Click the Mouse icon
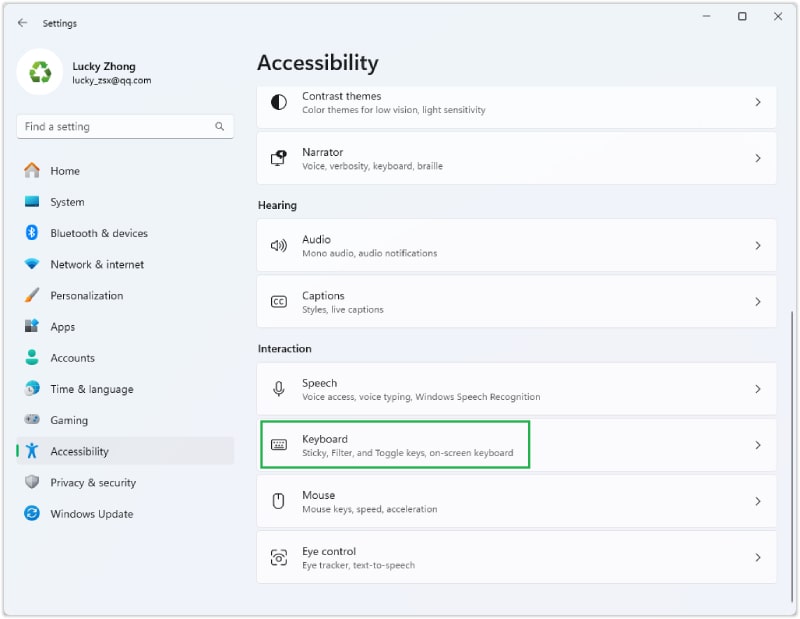 pos(279,501)
